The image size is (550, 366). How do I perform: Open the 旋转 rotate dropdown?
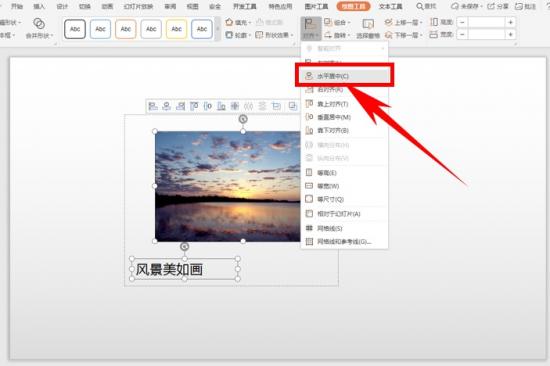point(337,35)
